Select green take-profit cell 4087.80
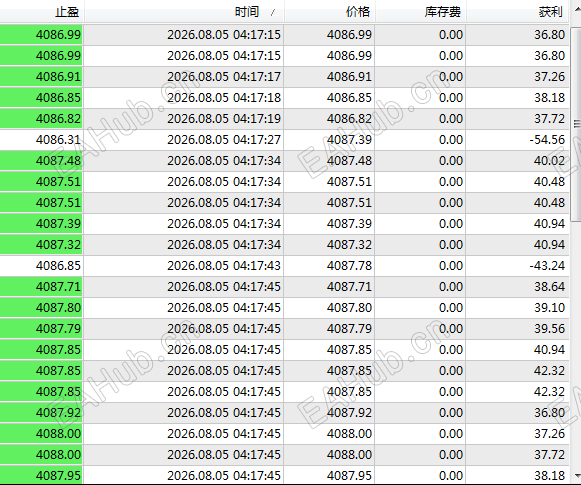 point(41,308)
